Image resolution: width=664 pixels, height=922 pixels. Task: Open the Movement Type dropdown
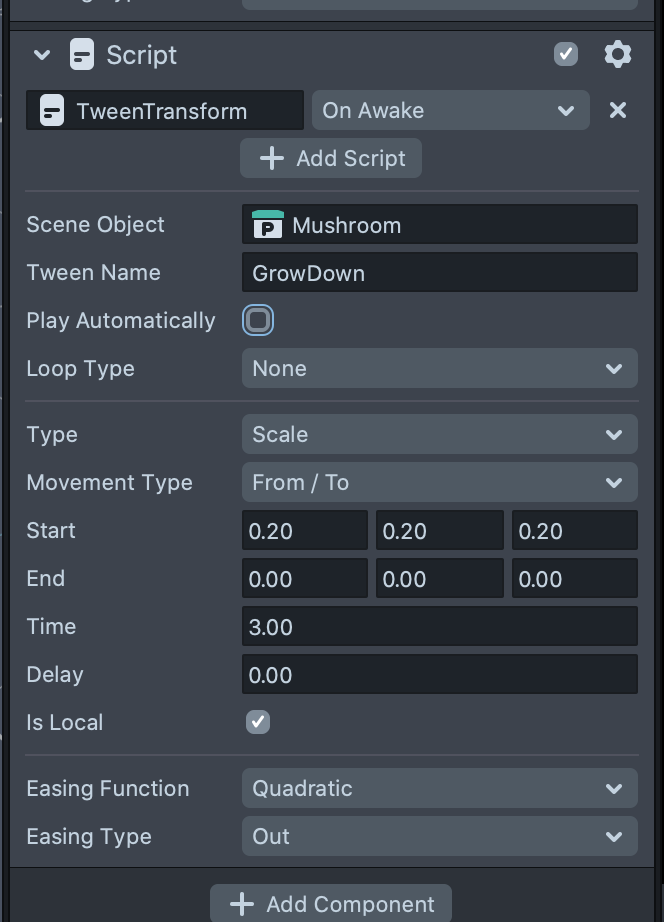[439, 482]
